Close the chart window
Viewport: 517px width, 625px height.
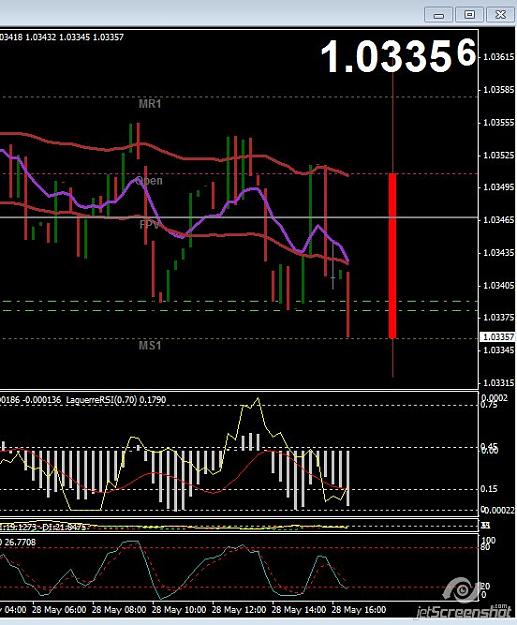coord(501,15)
